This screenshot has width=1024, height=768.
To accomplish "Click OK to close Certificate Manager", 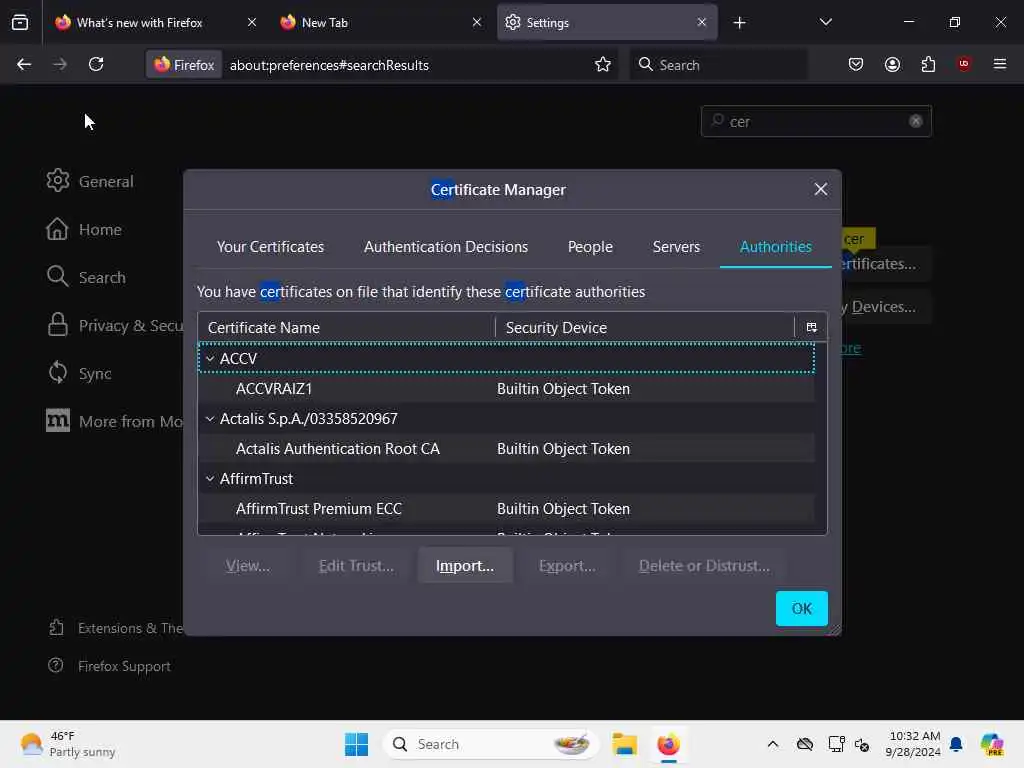I will point(801,609).
